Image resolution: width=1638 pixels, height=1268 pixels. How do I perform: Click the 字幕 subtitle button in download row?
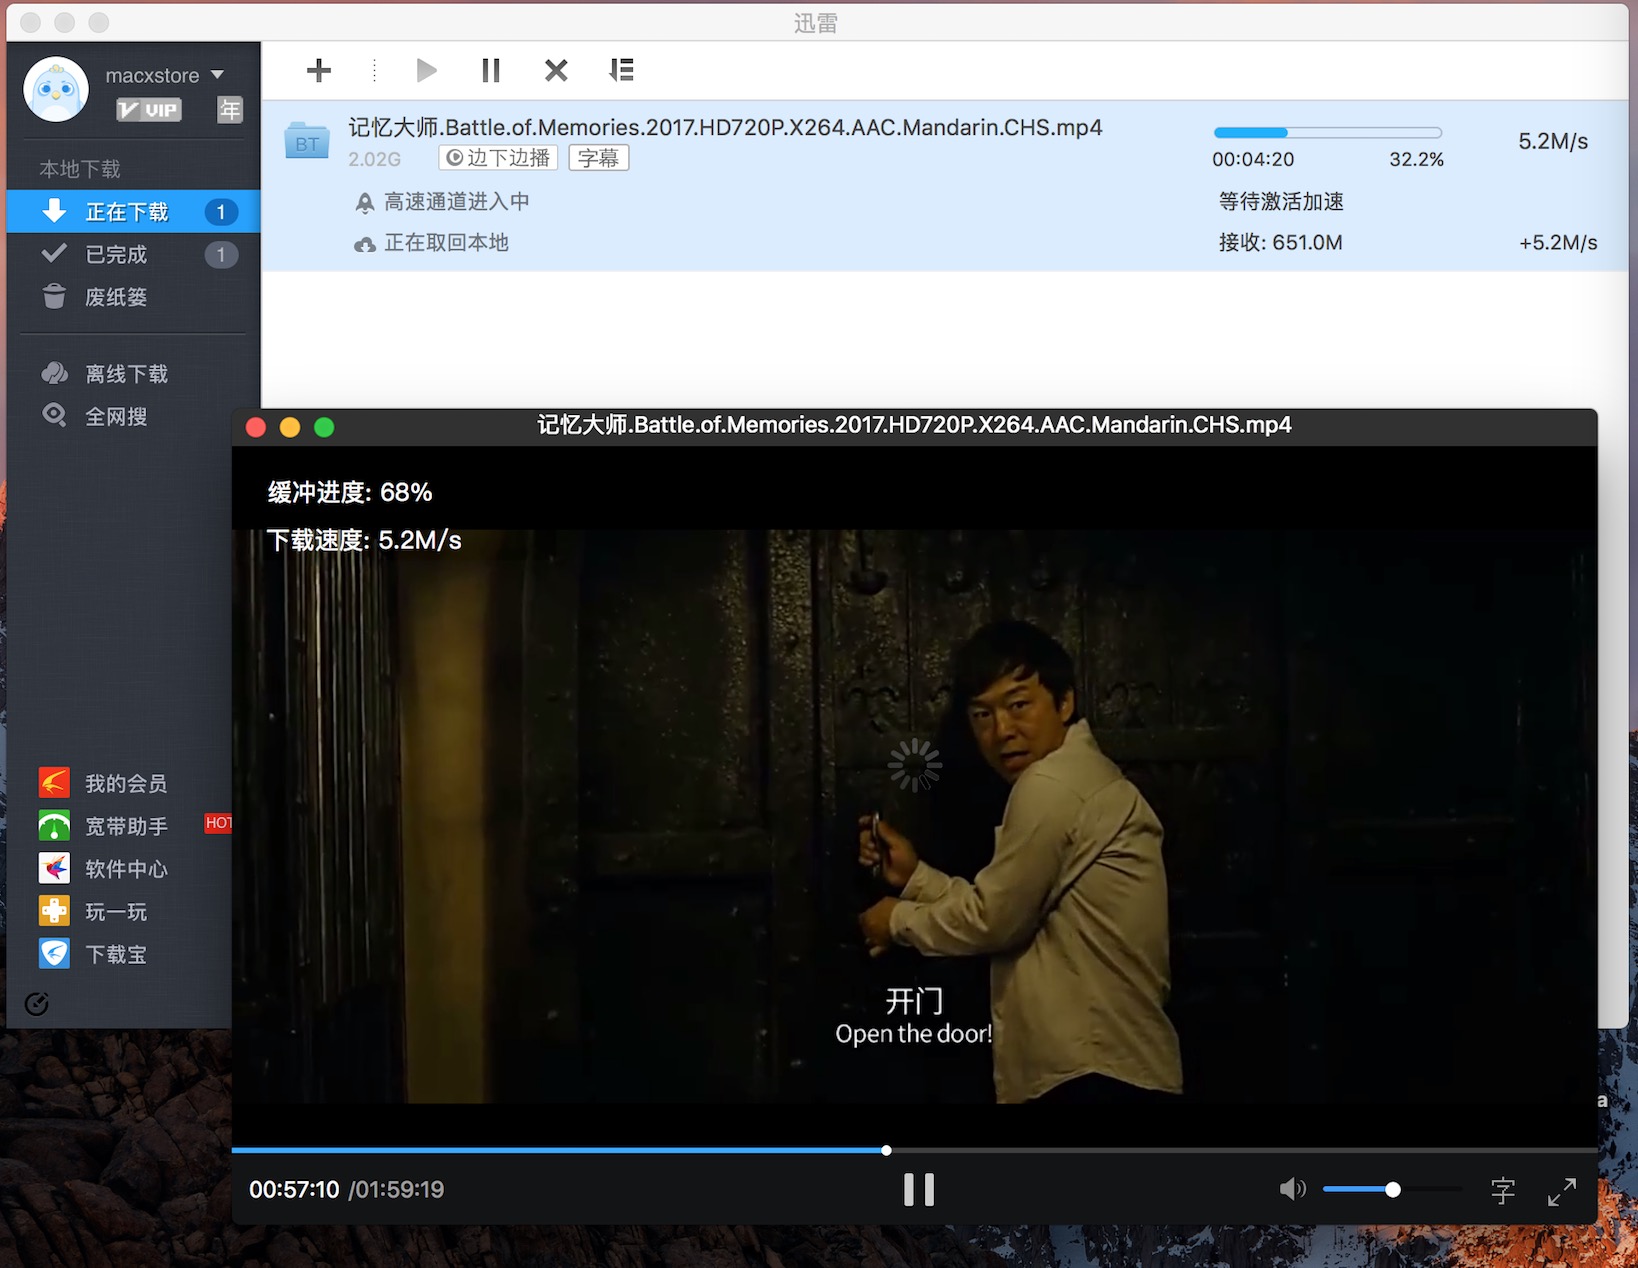[598, 158]
